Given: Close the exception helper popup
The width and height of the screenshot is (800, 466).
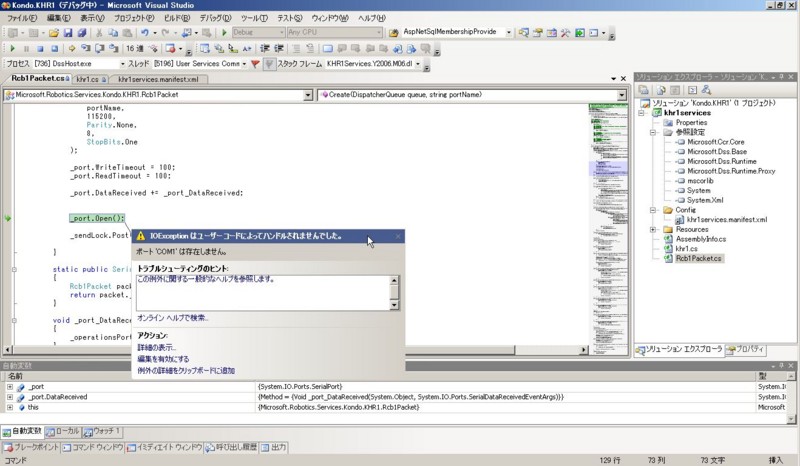Looking at the screenshot, I should tap(398, 236).
